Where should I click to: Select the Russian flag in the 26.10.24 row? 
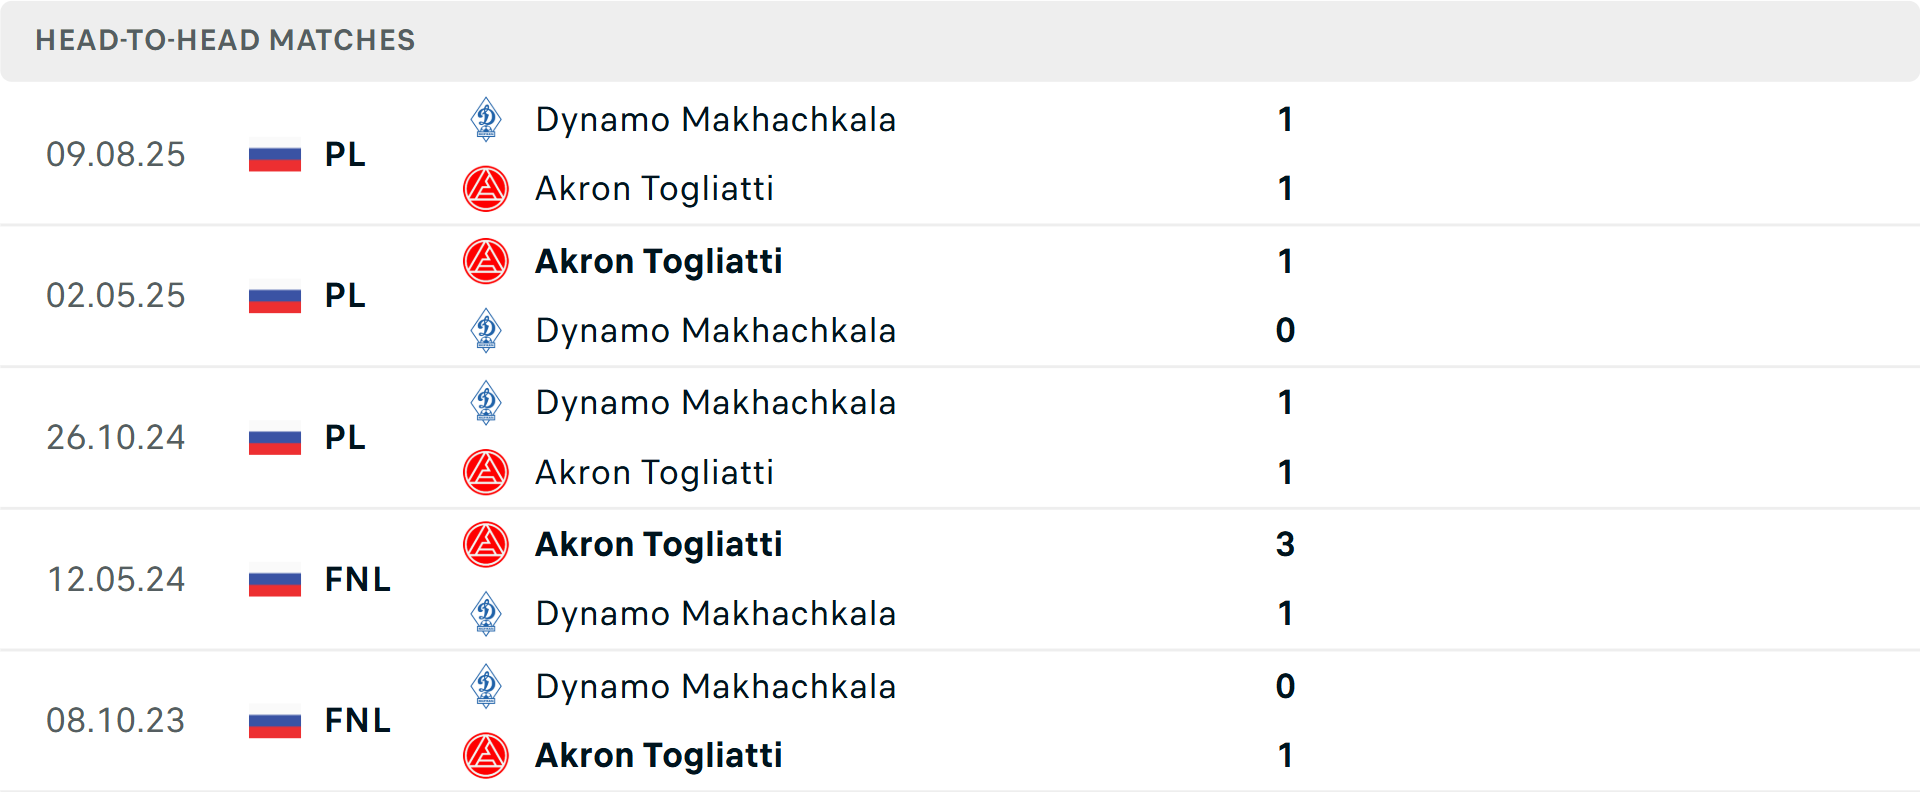[274, 438]
